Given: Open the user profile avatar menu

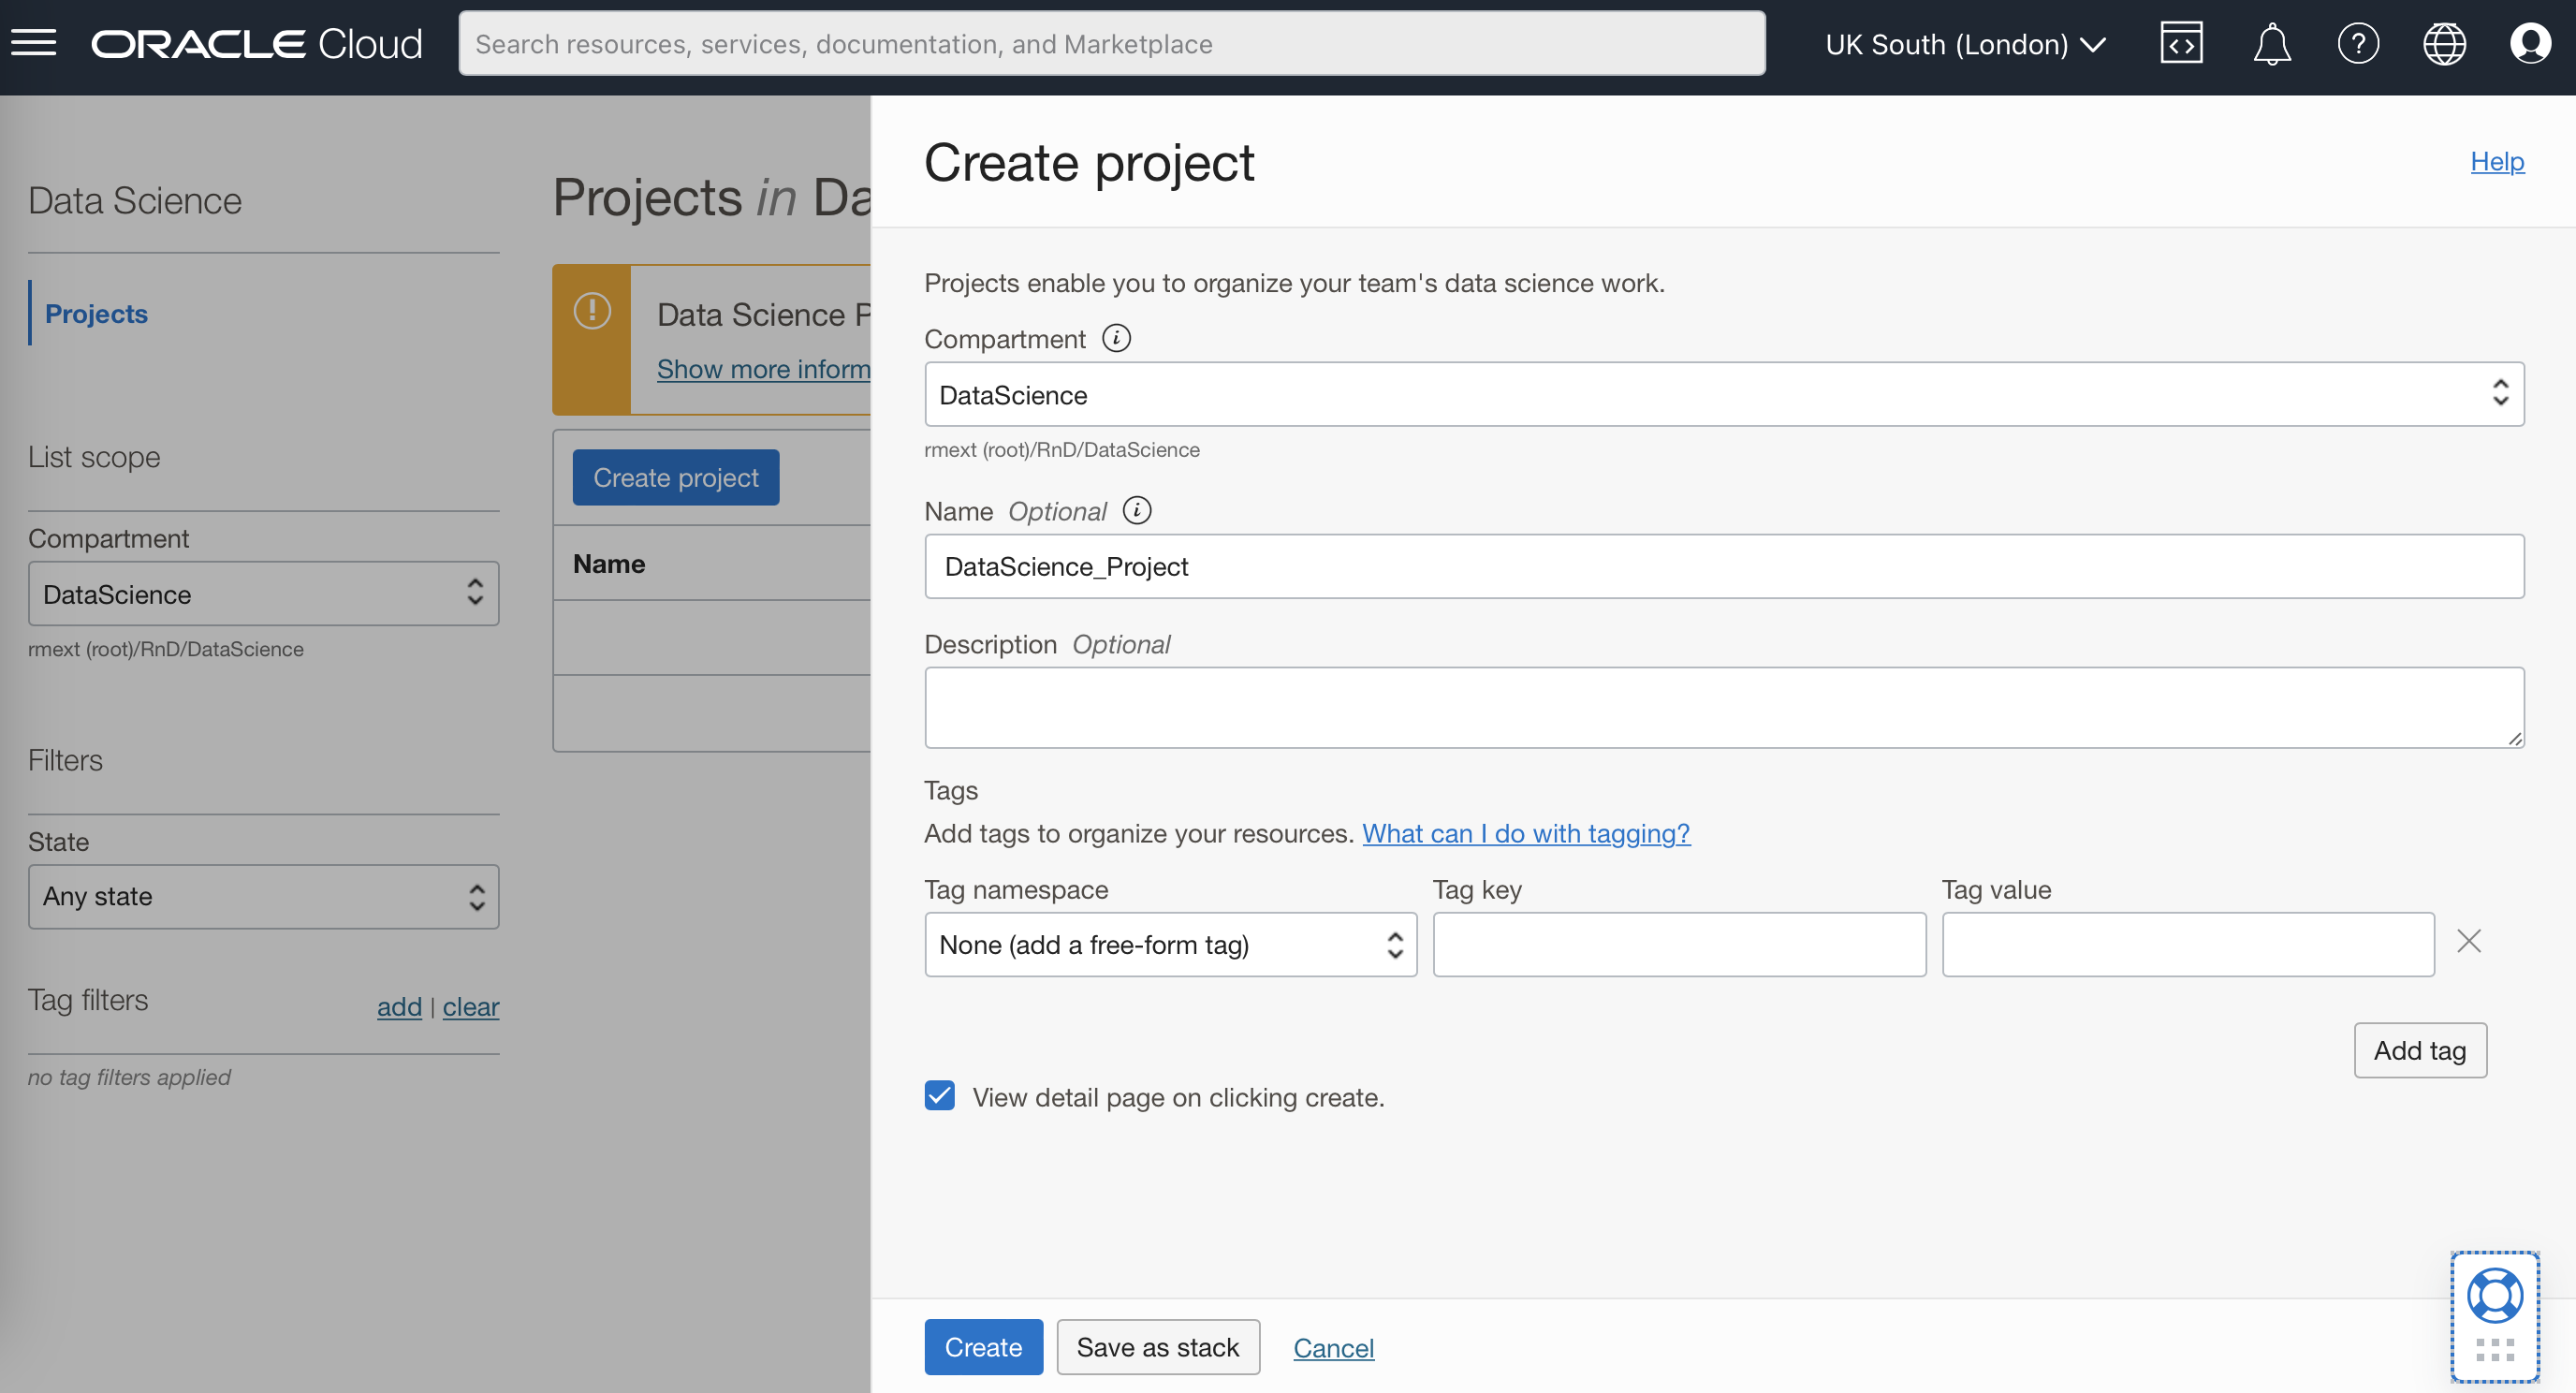Looking at the screenshot, I should (x=2530, y=43).
